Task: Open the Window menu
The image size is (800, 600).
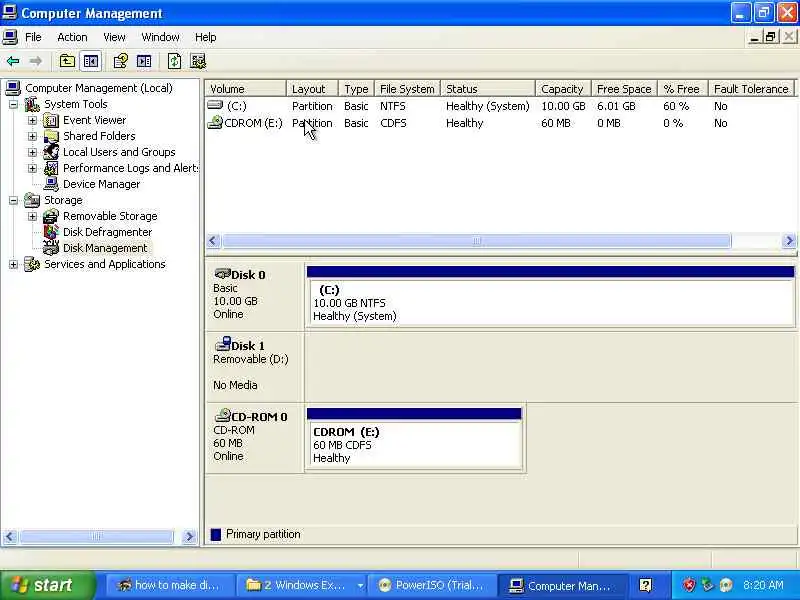Action: tap(160, 37)
